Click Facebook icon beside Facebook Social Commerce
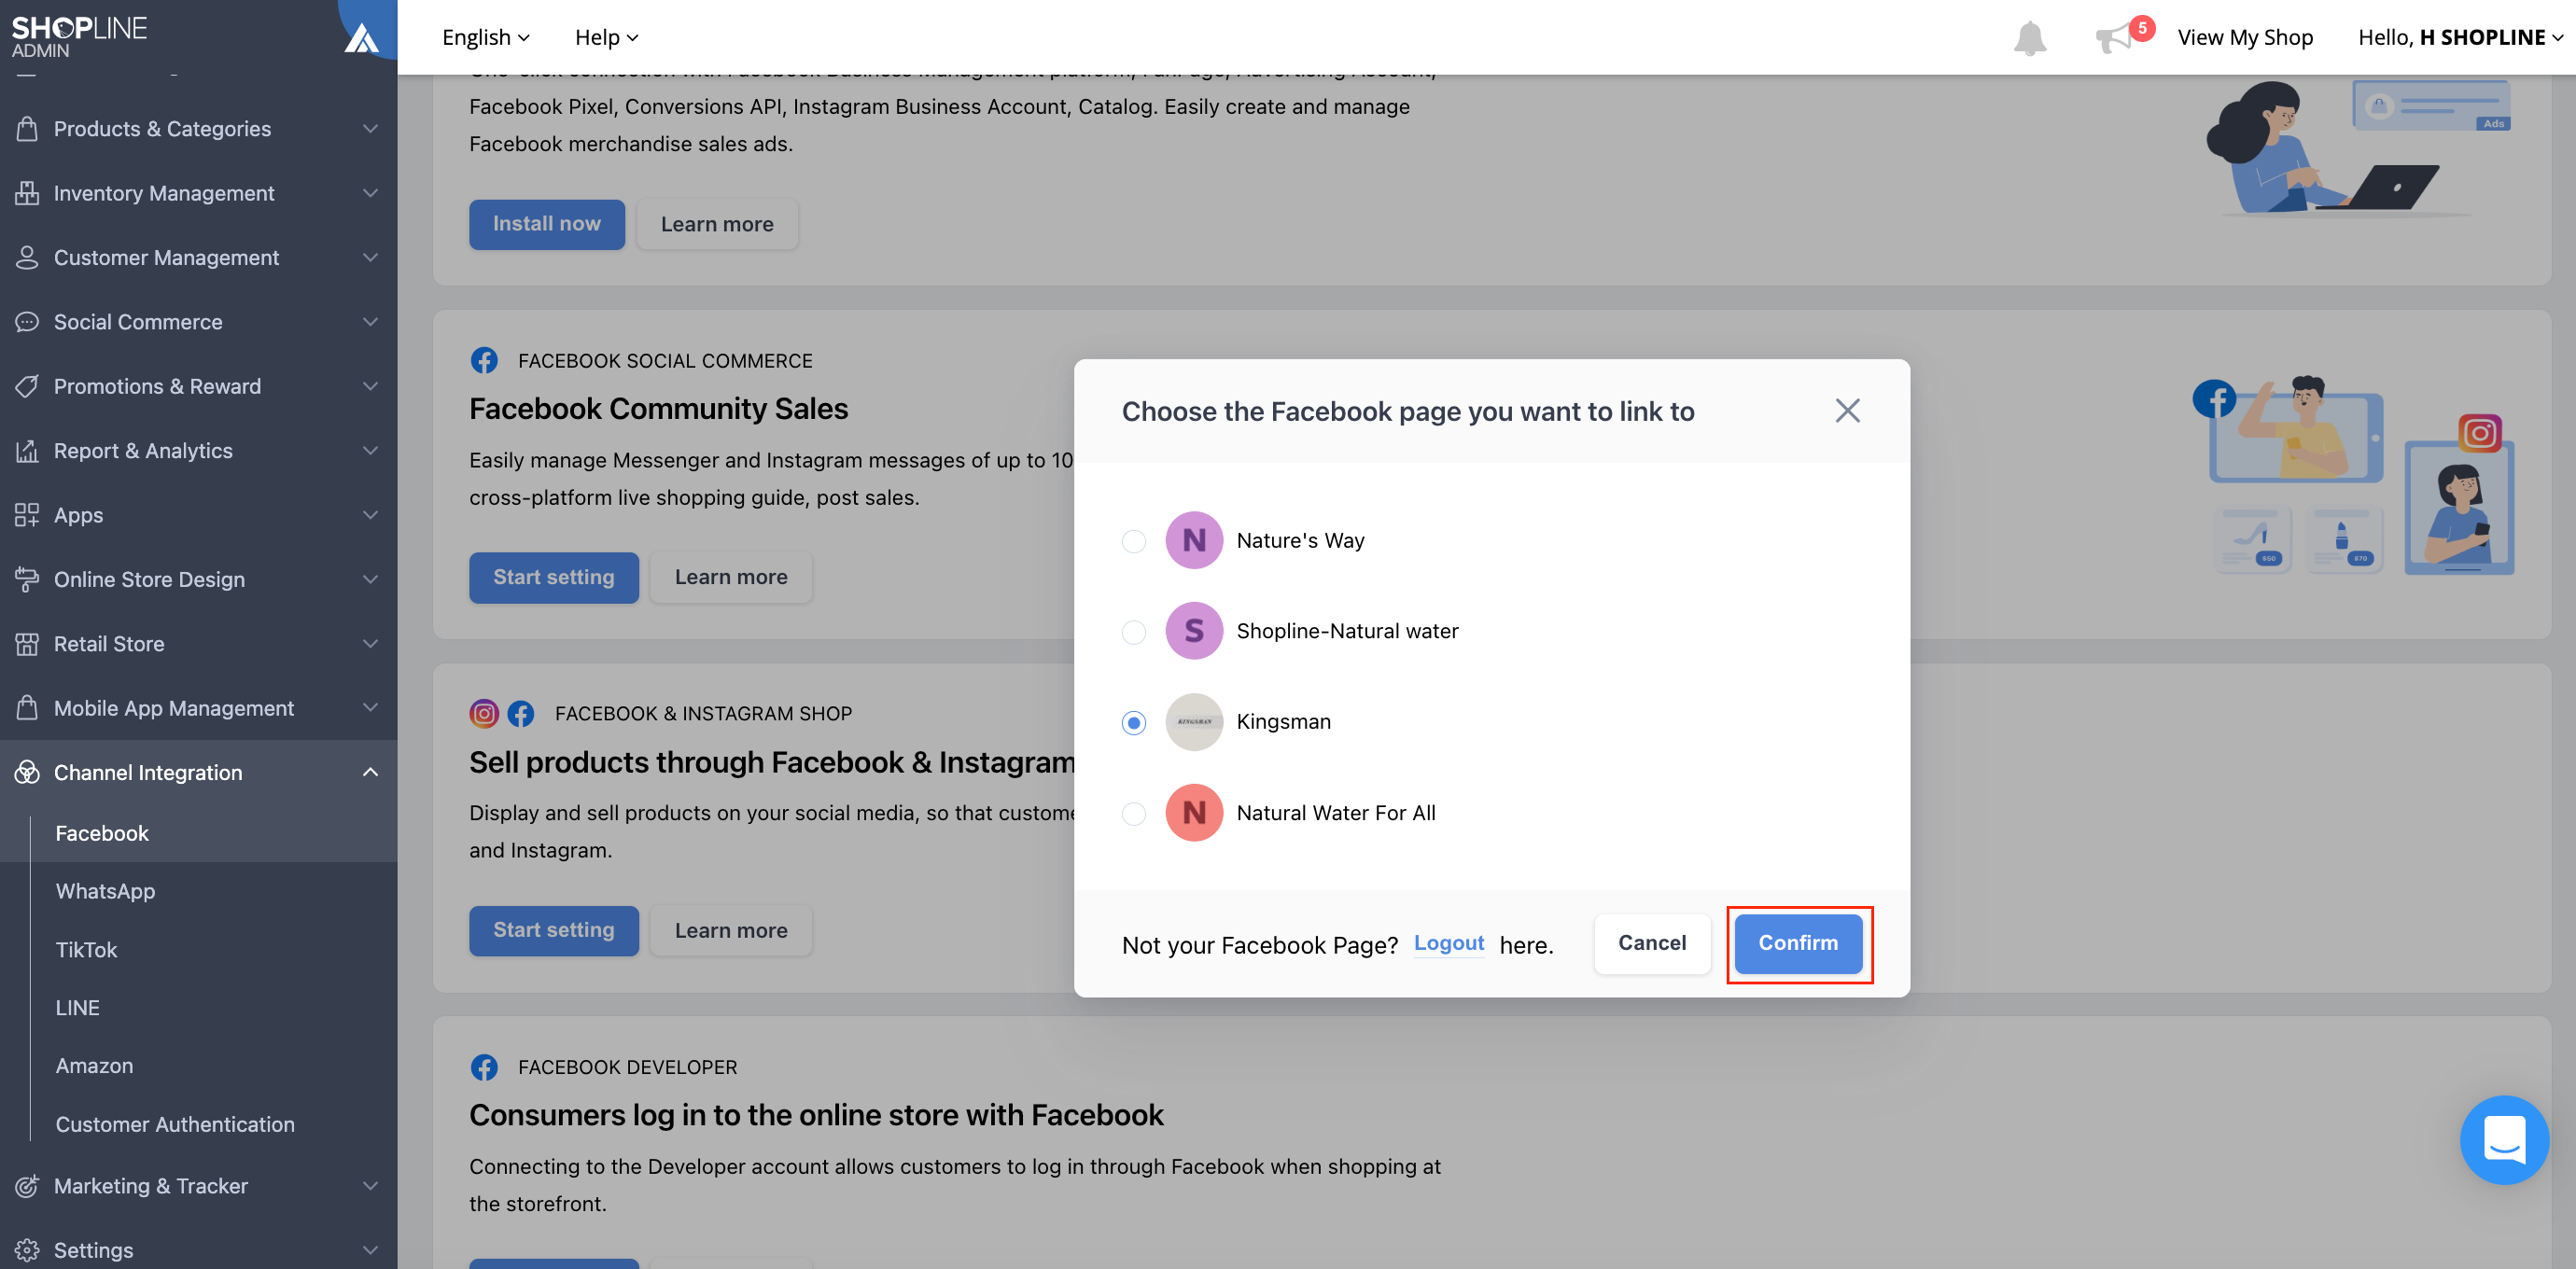 click(x=484, y=361)
